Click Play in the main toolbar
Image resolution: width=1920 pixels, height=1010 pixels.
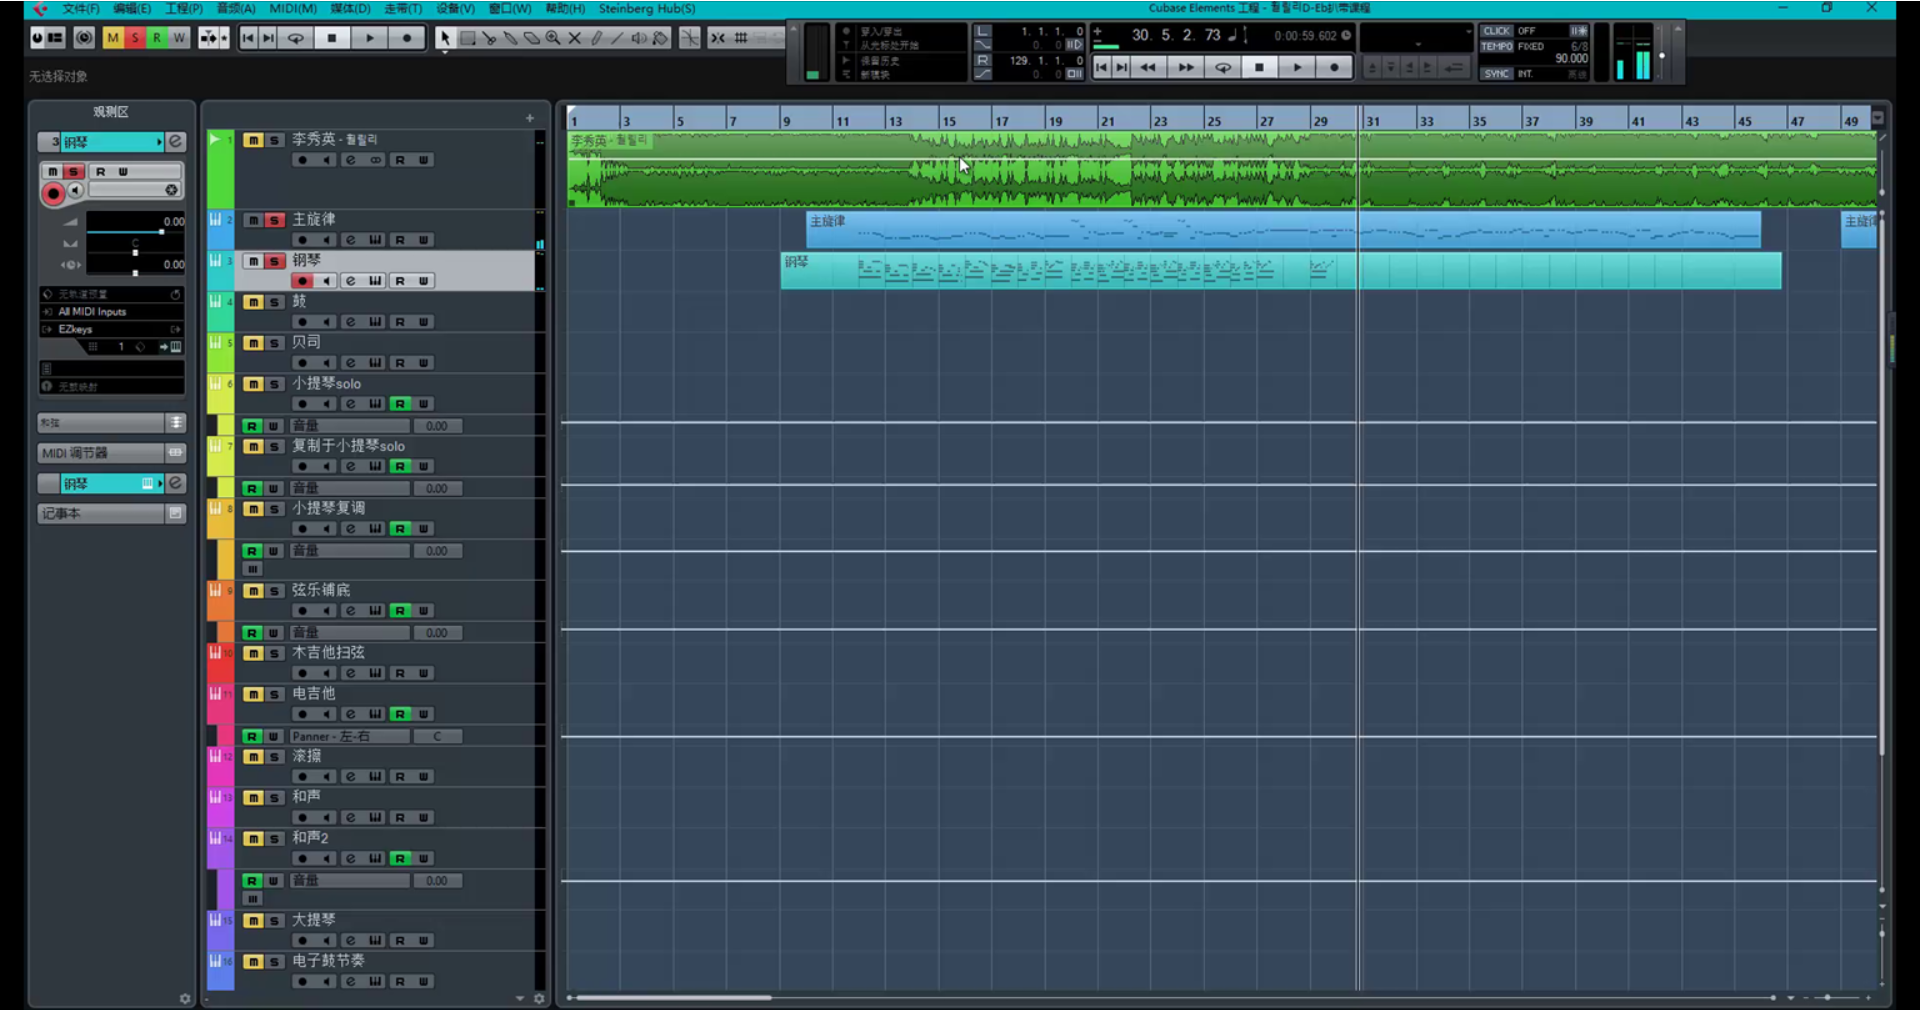point(370,38)
